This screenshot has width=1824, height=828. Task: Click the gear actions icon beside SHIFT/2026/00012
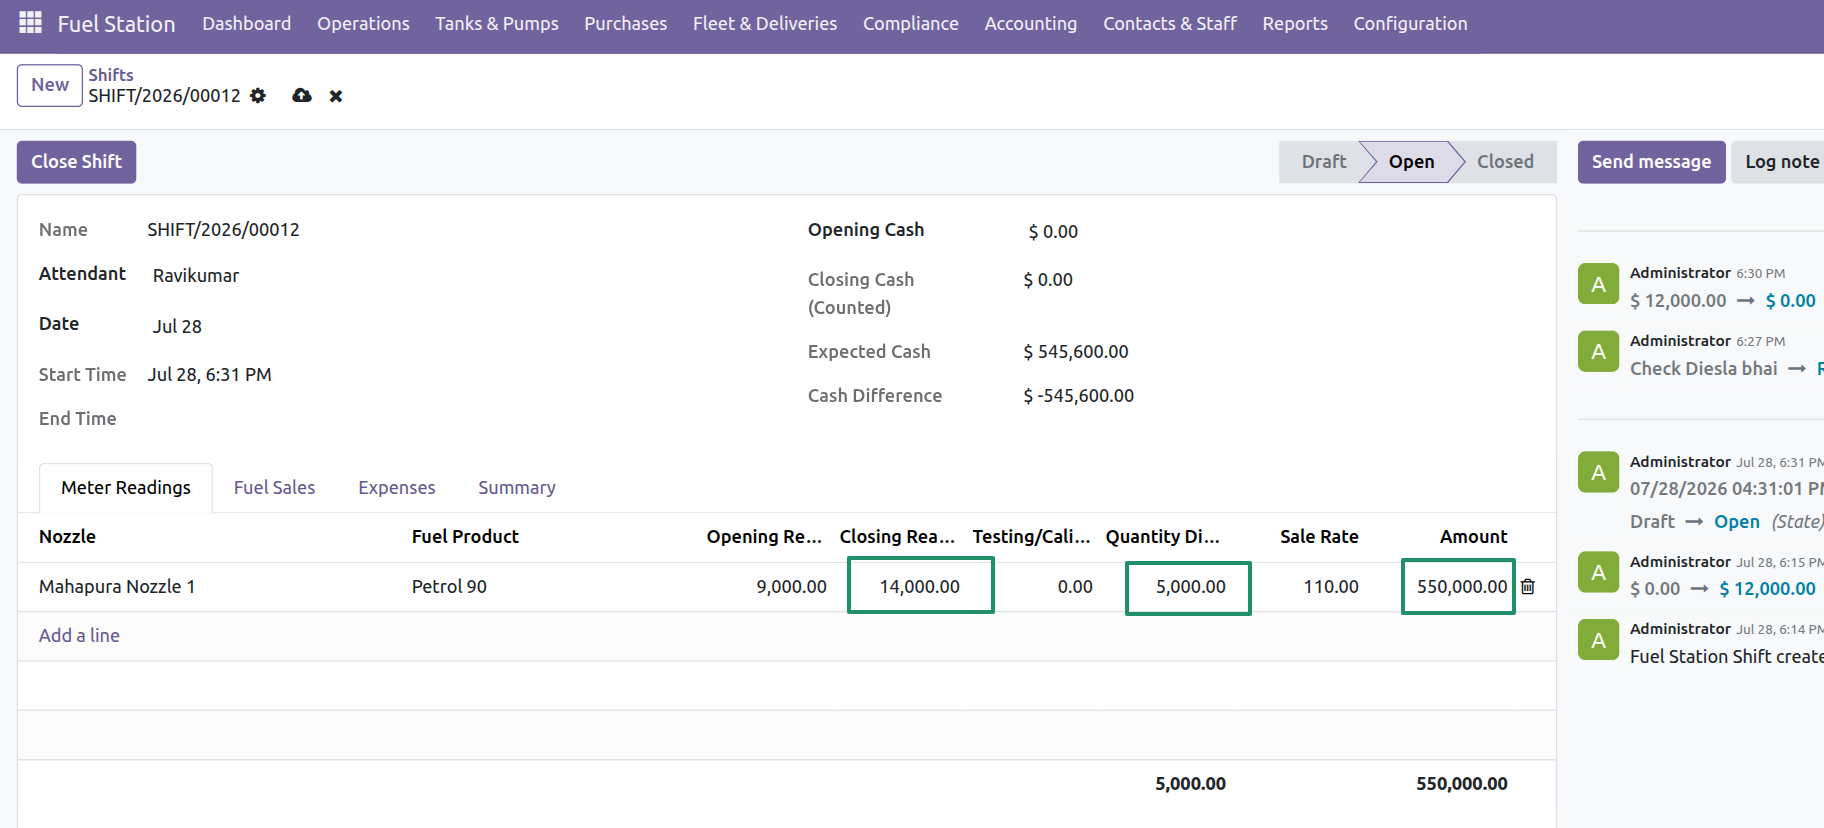point(258,96)
